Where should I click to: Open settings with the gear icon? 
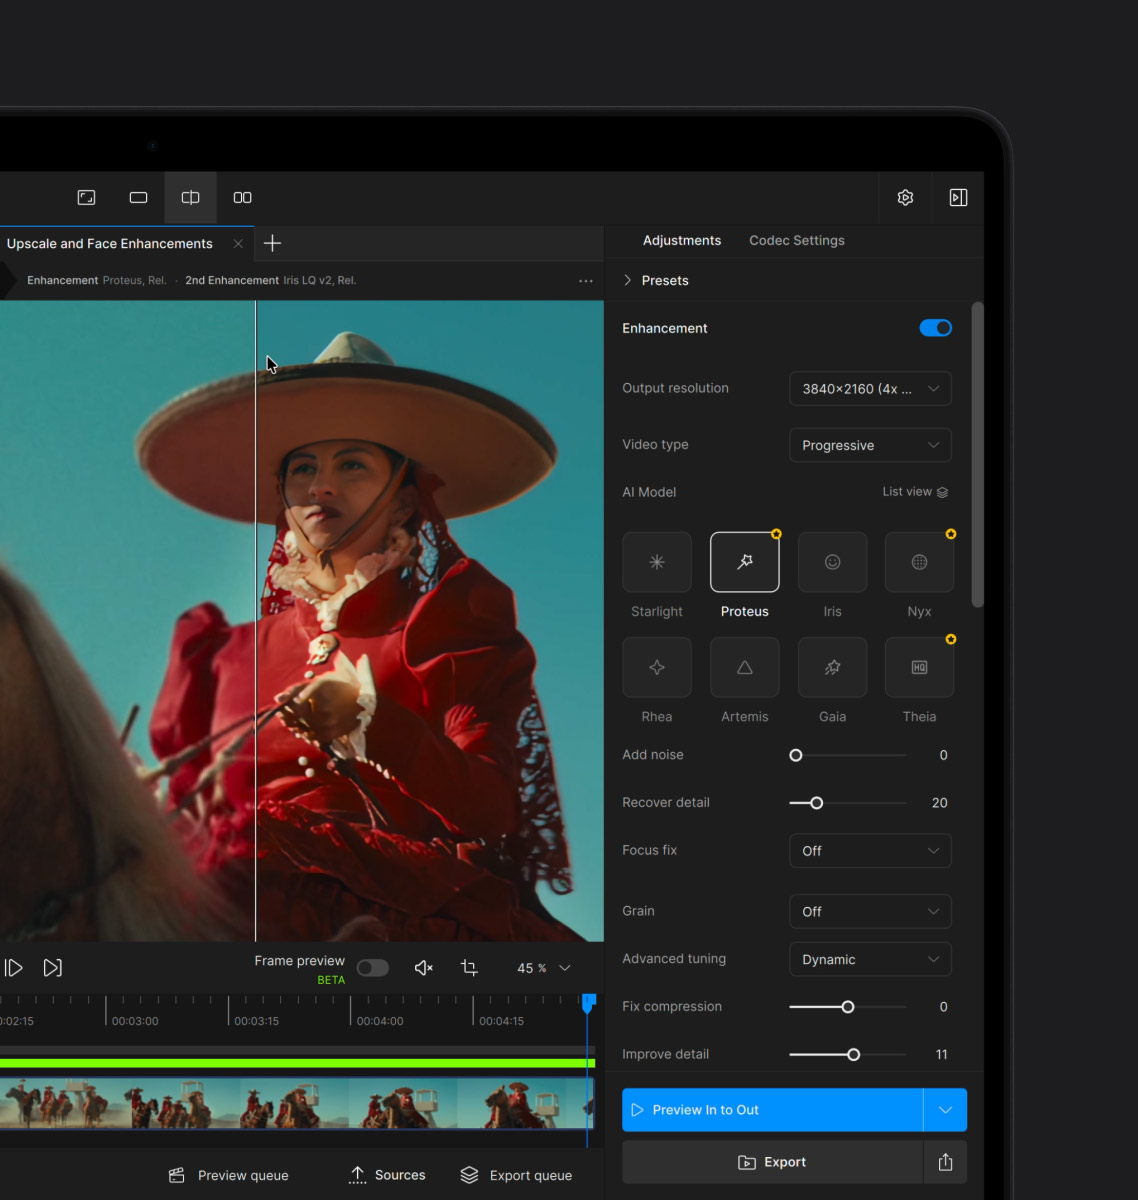pyautogui.click(x=905, y=197)
